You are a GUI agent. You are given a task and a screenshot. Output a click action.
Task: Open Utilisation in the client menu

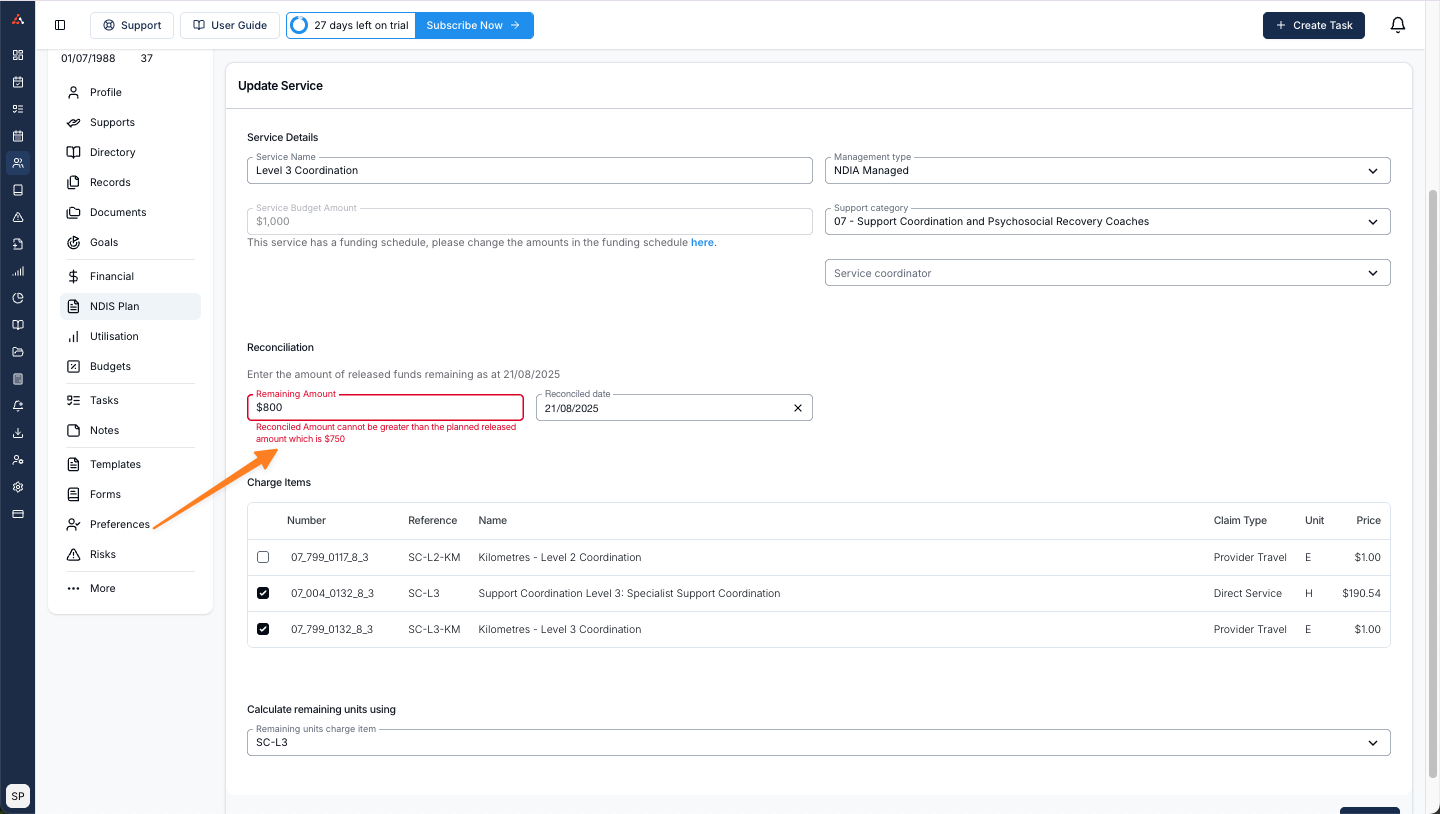pos(130,336)
